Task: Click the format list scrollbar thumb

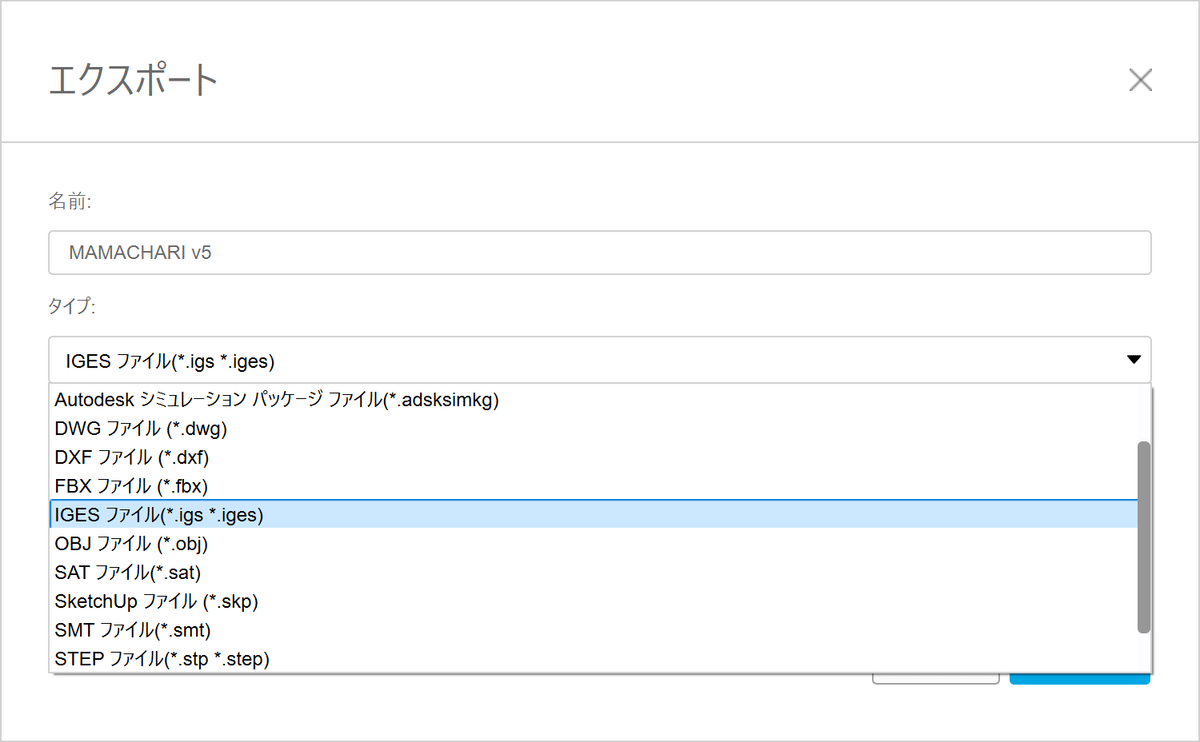Action: point(1144,537)
